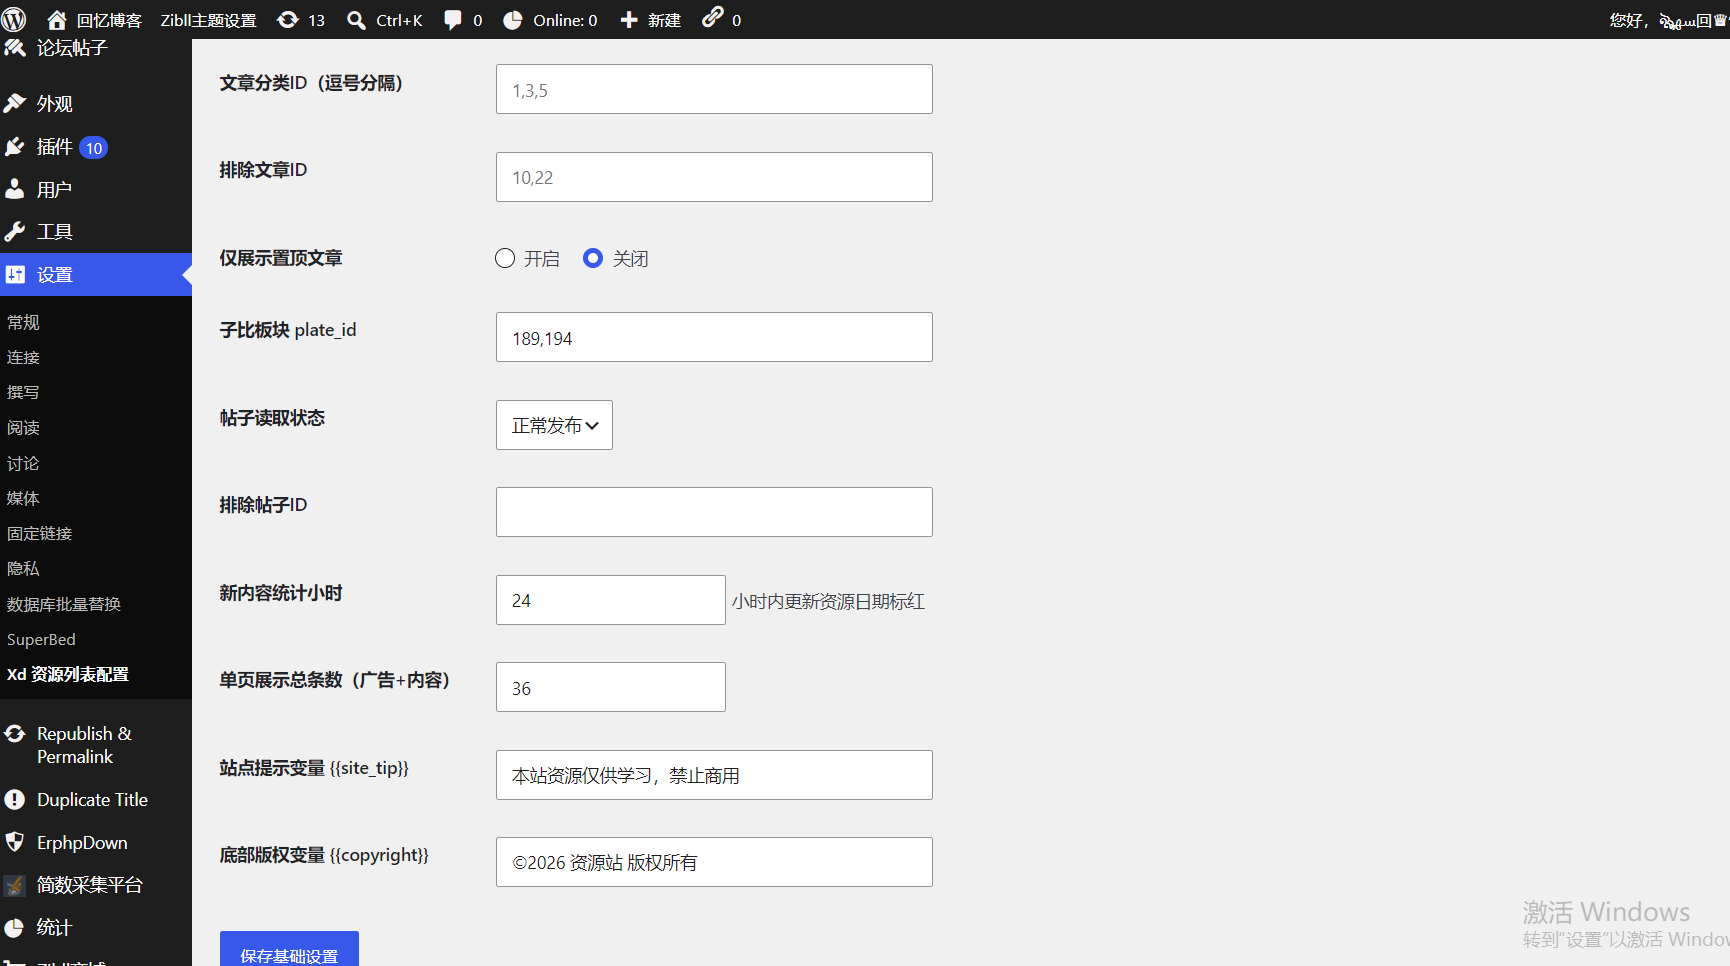The width and height of the screenshot is (1730, 966).
Task: Open Zibll主题设置 in the admin bar
Action: point(208,20)
